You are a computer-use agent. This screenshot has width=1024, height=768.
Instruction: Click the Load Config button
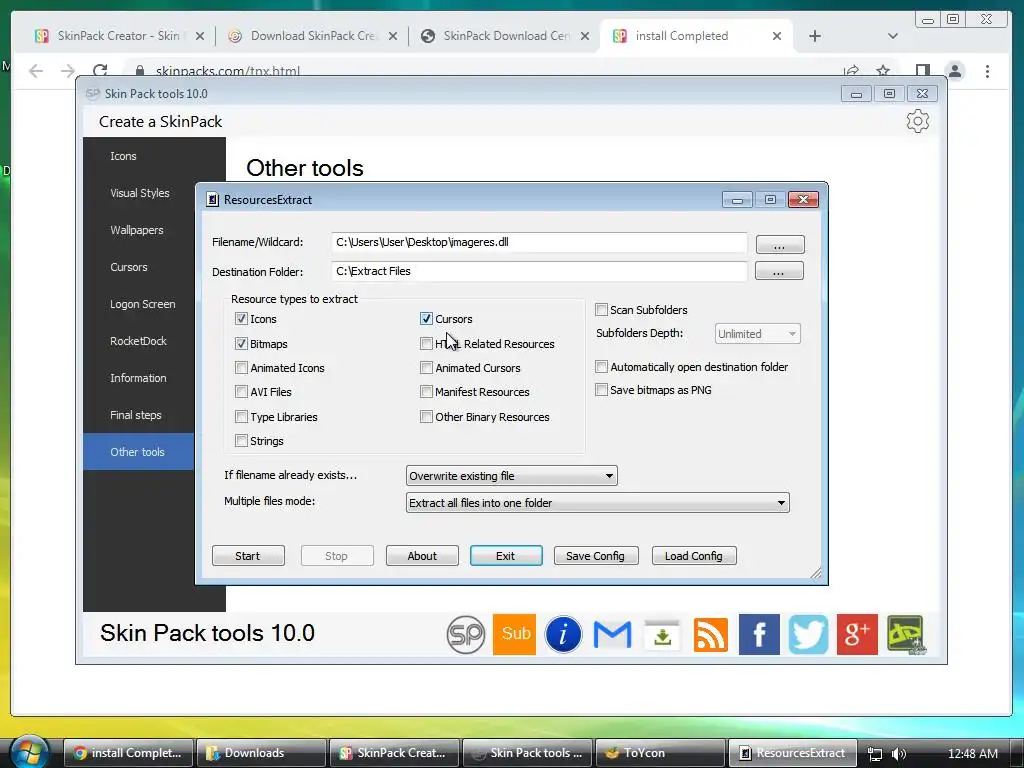click(x=694, y=556)
